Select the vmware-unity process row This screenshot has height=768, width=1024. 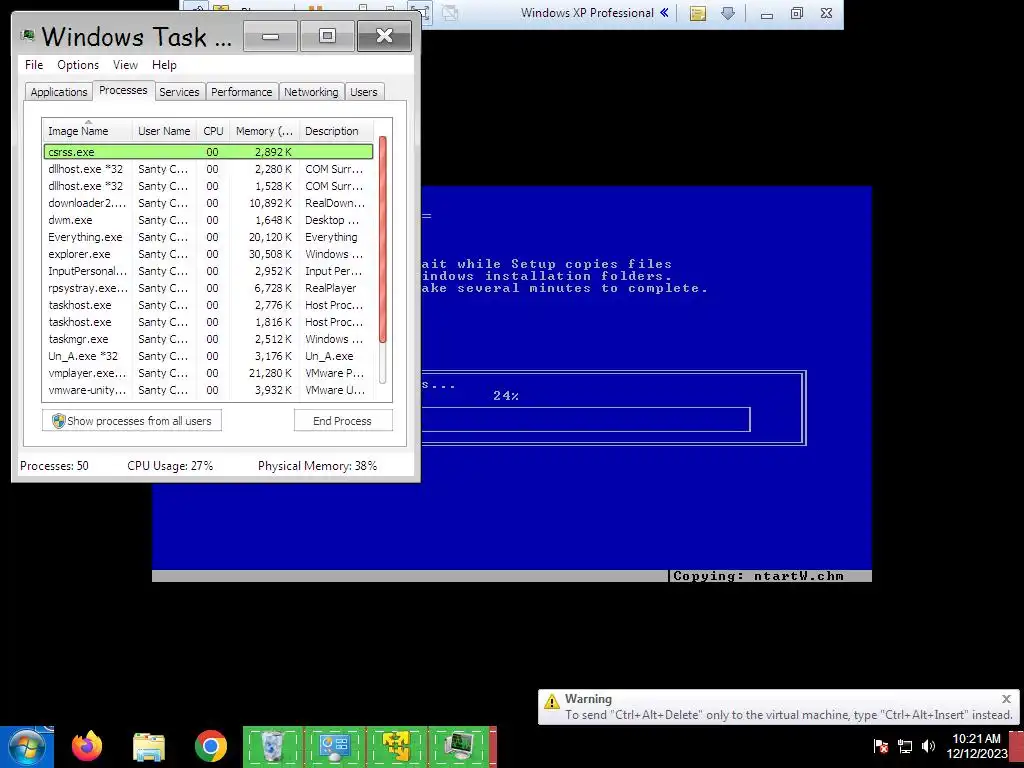pyautogui.click(x=208, y=390)
